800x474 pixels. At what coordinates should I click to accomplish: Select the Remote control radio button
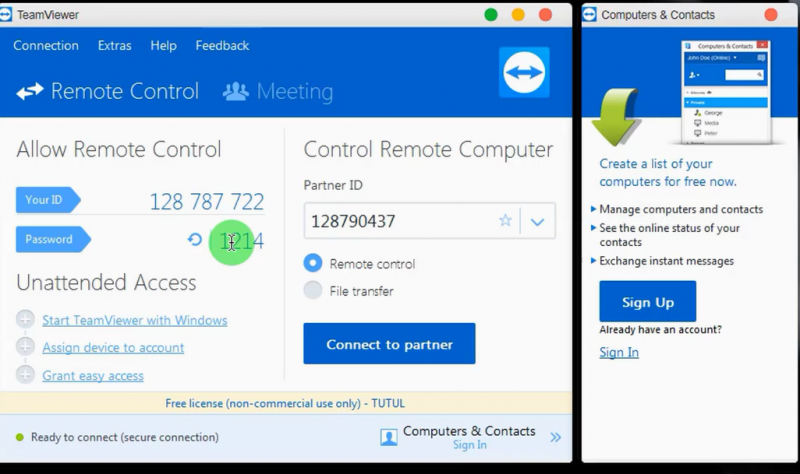pos(313,263)
